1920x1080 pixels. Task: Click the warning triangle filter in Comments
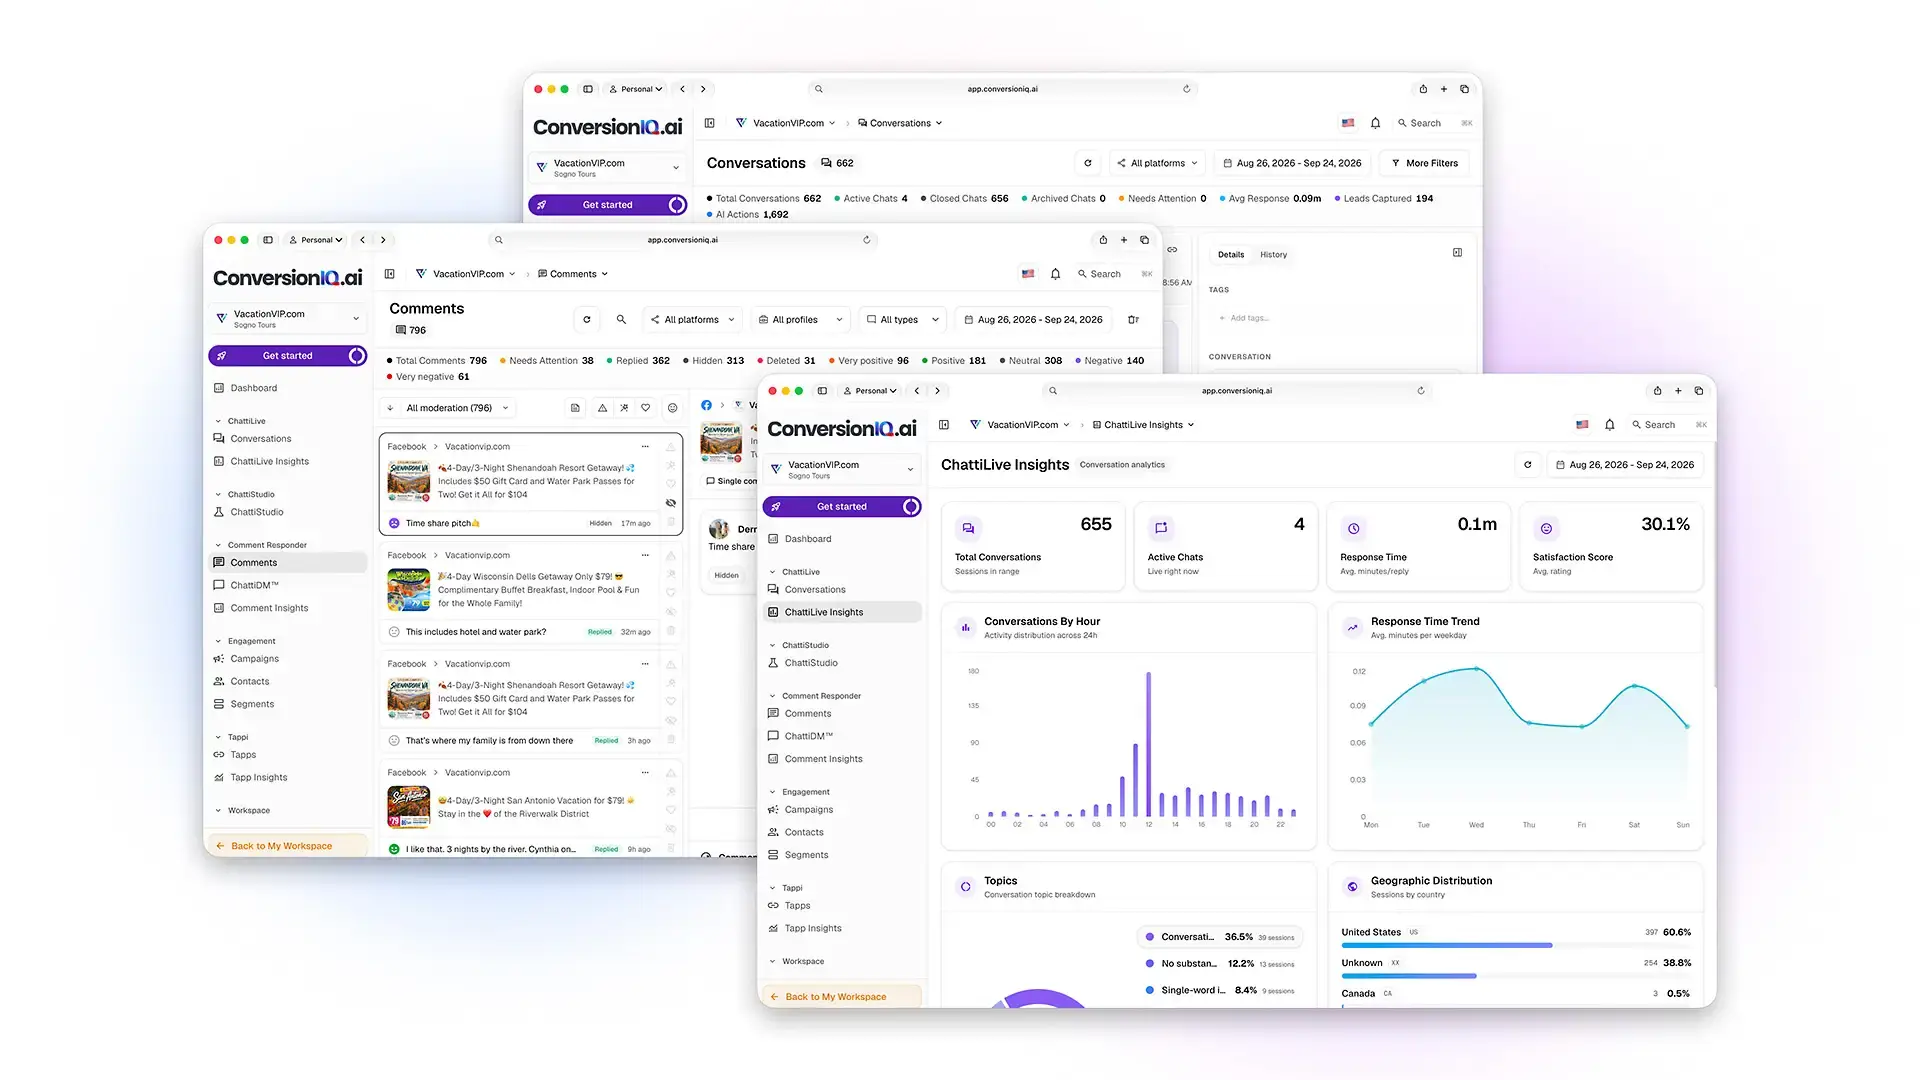[x=602, y=408]
